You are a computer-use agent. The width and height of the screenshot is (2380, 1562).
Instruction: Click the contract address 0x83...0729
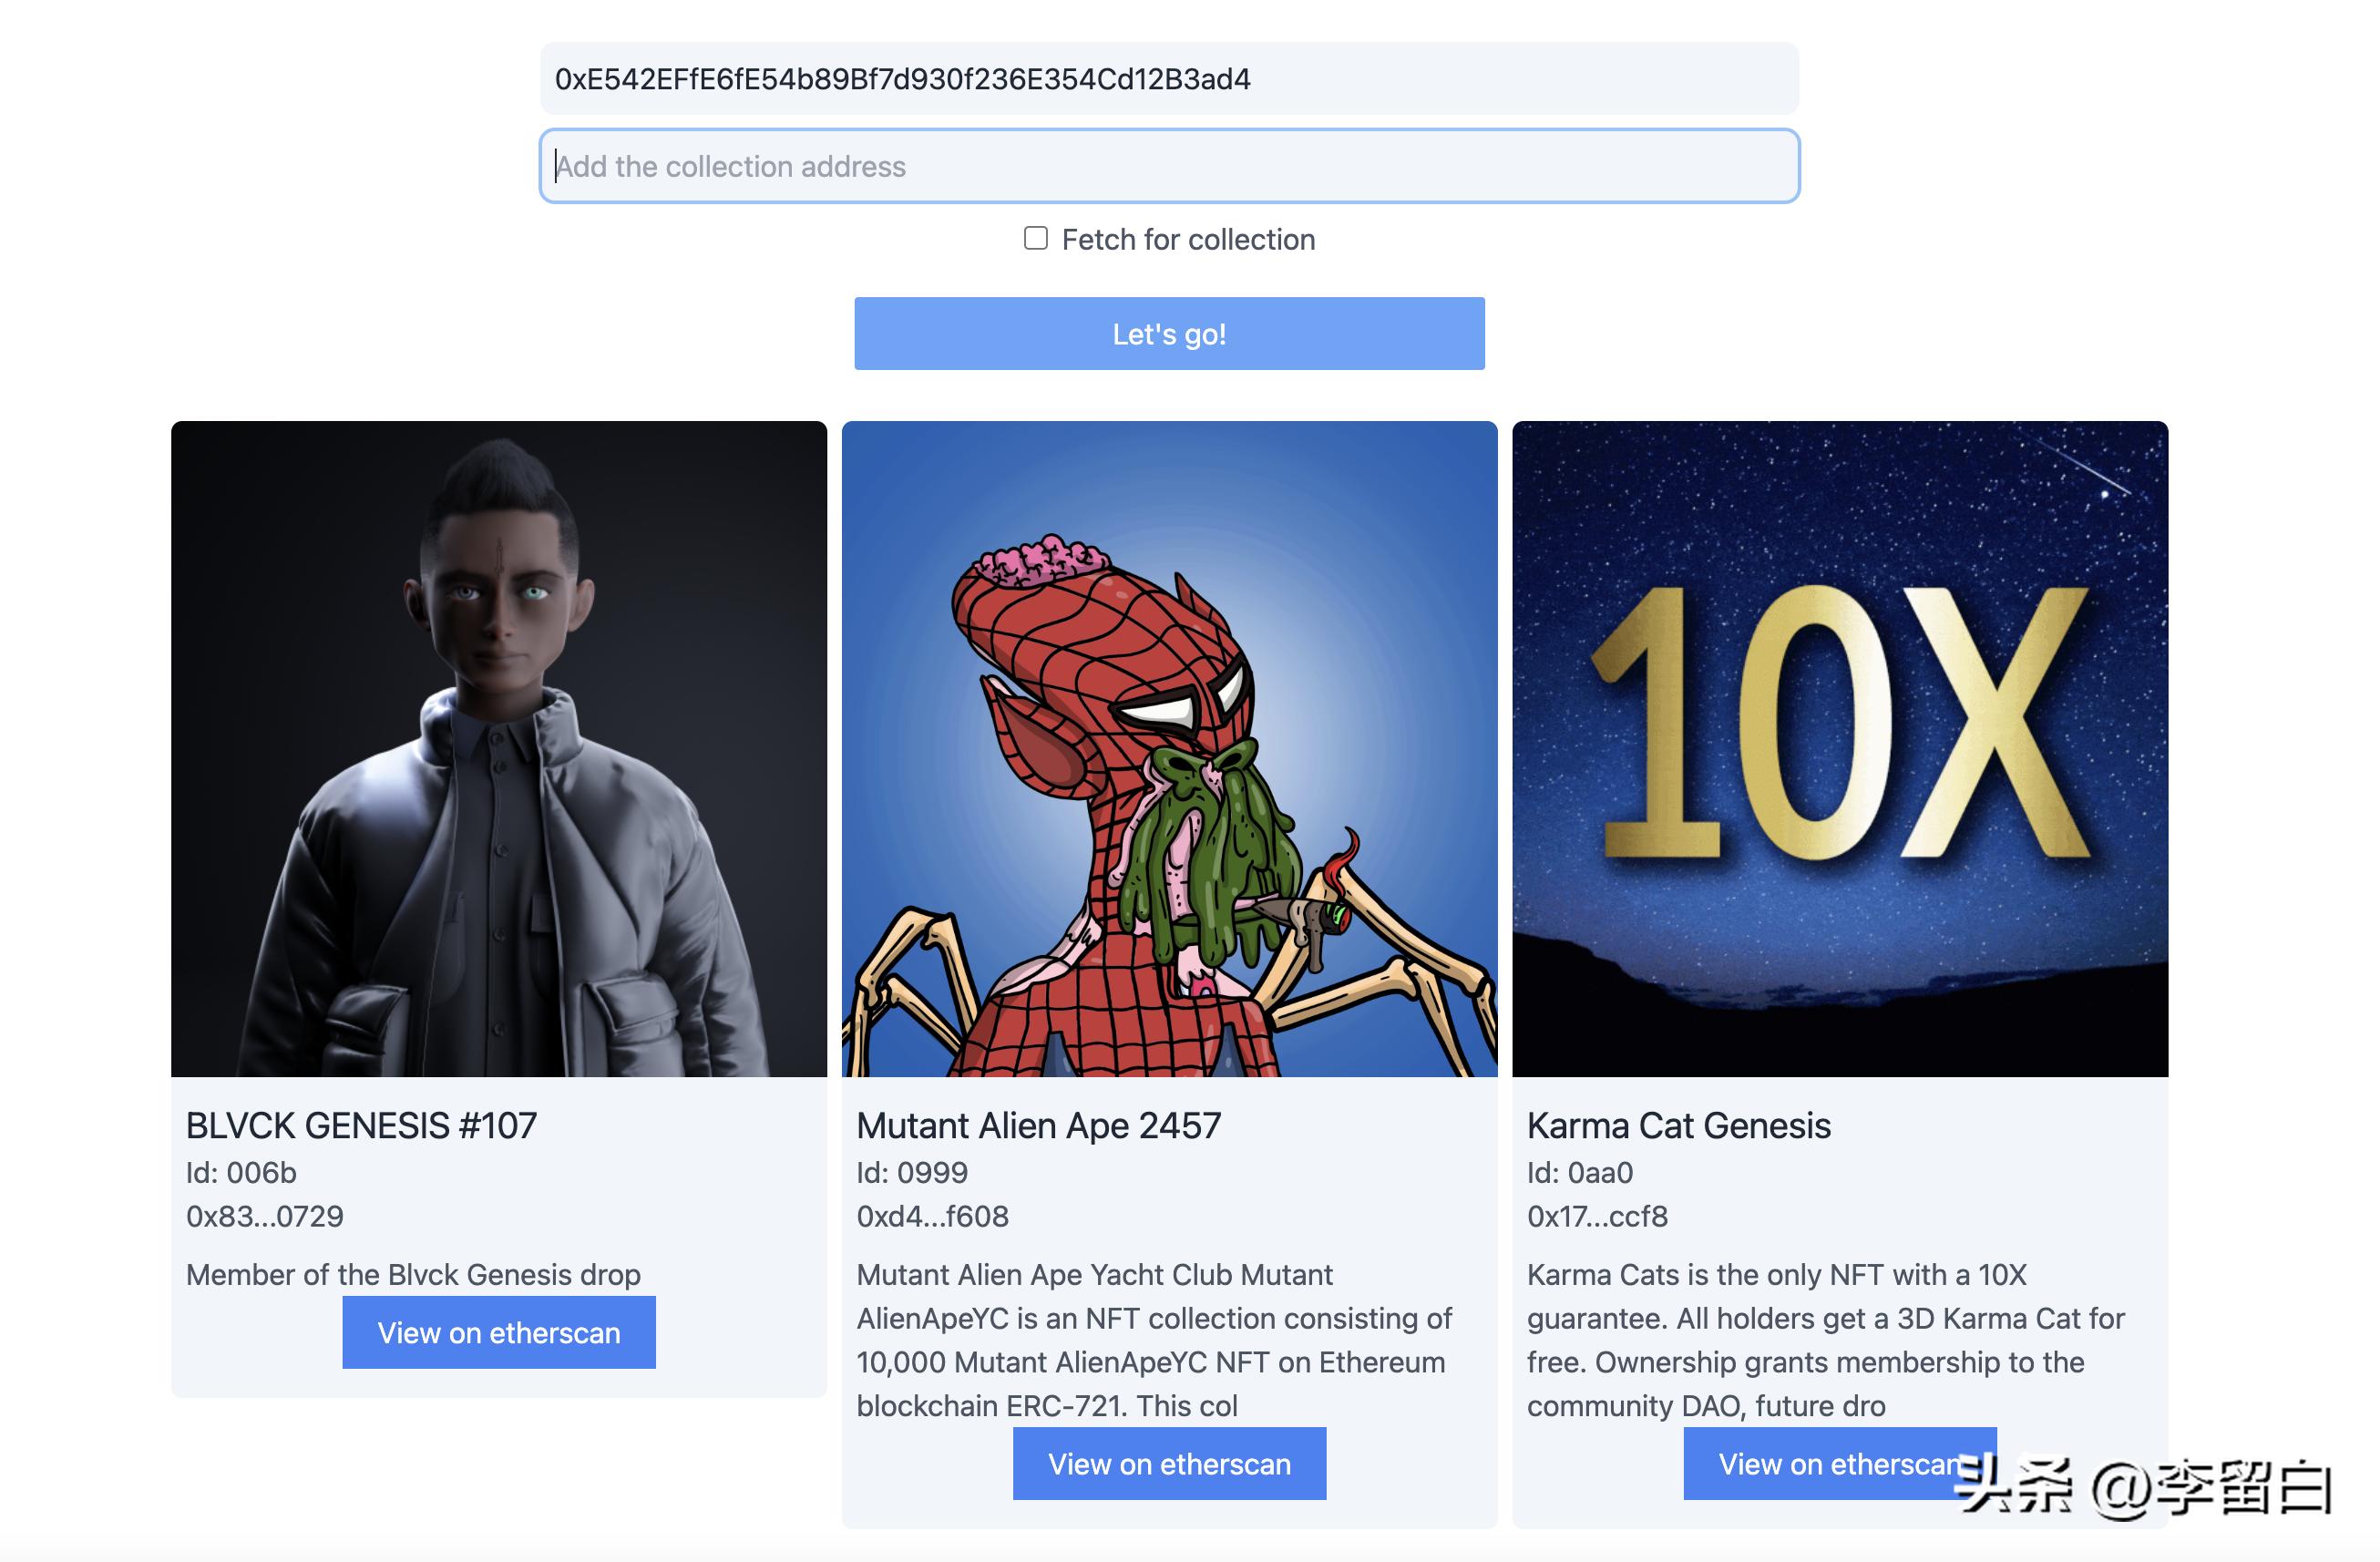click(265, 1216)
